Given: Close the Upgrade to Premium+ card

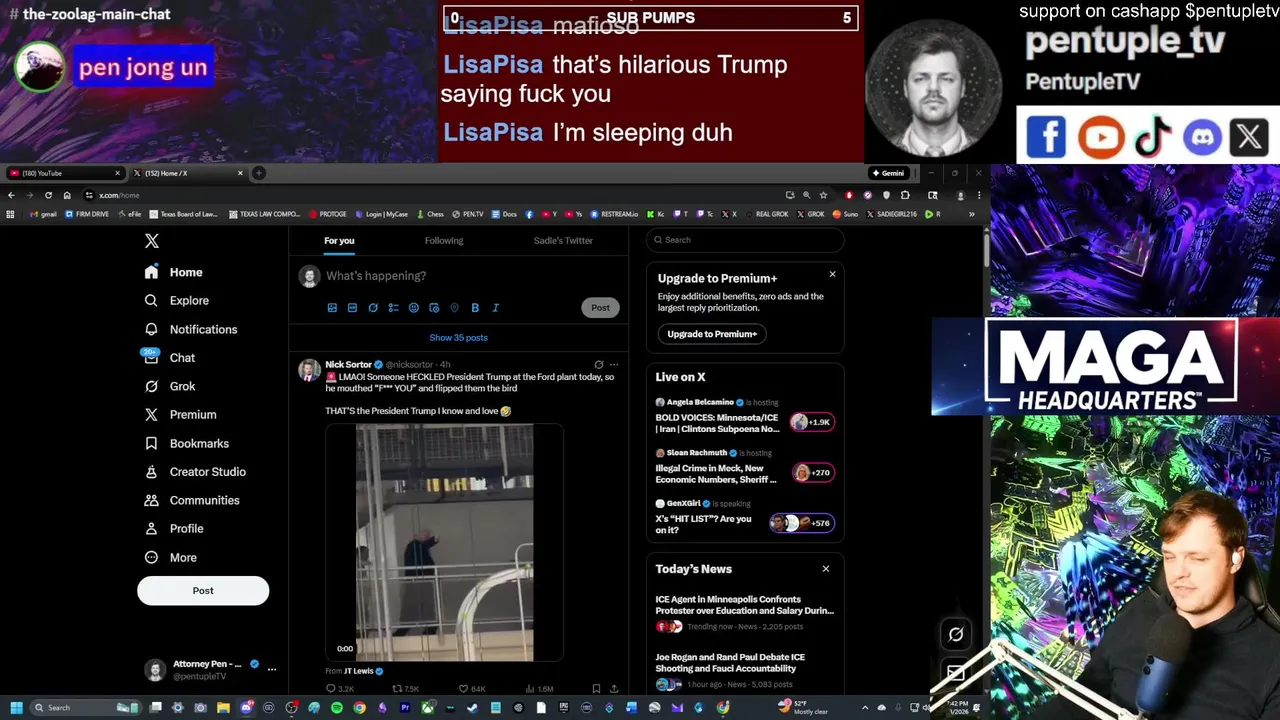Looking at the screenshot, I should [x=832, y=274].
